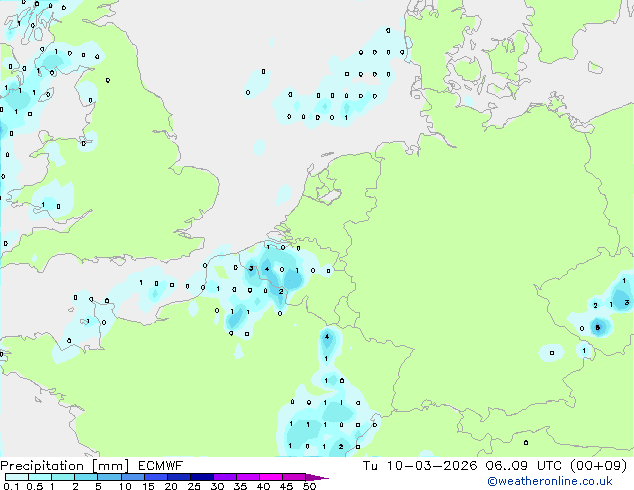
Task: Click legend label '0.5'
Action: coord(35,486)
